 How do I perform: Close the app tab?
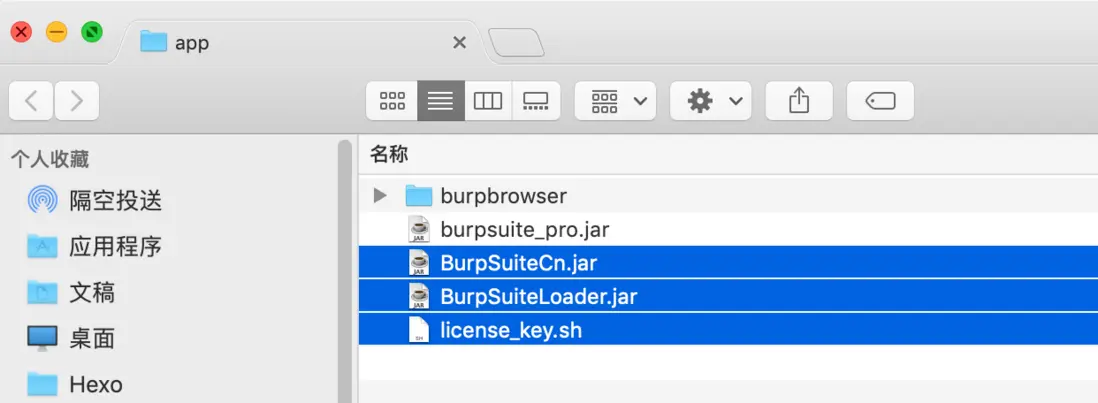[459, 43]
